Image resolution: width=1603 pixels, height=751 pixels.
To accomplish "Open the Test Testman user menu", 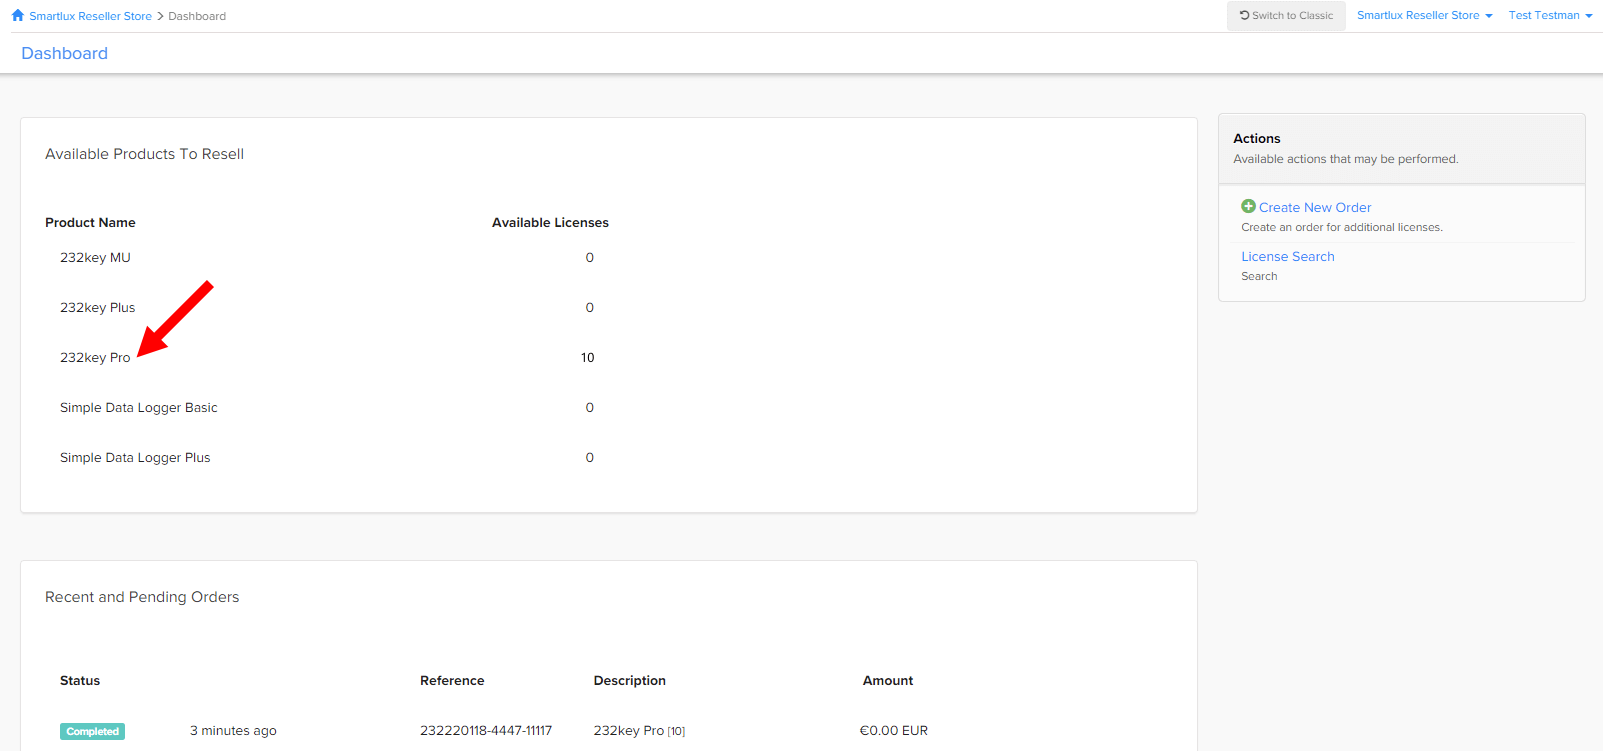I will click(x=1550, y=15).
